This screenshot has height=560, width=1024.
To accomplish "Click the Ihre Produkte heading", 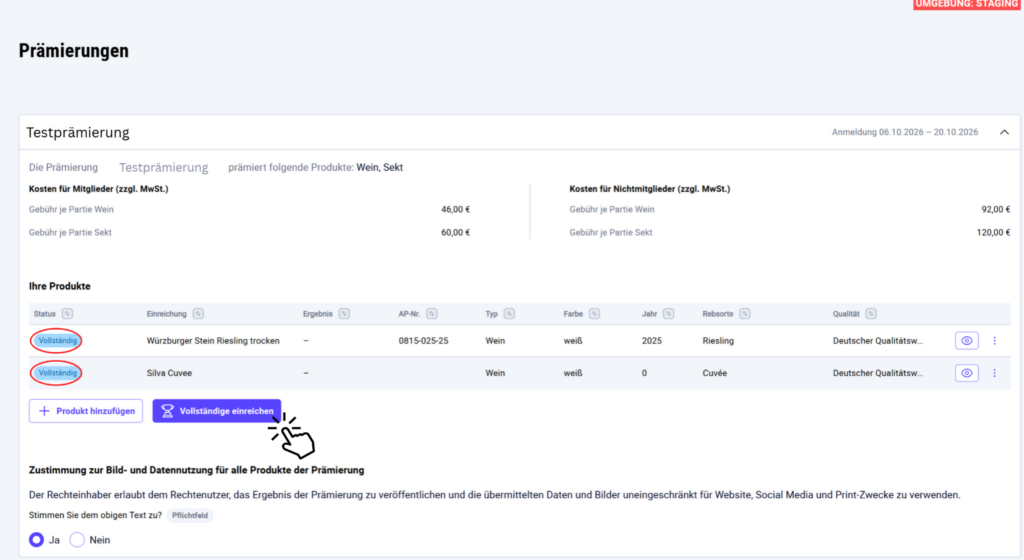I will [x=59, y=286].
